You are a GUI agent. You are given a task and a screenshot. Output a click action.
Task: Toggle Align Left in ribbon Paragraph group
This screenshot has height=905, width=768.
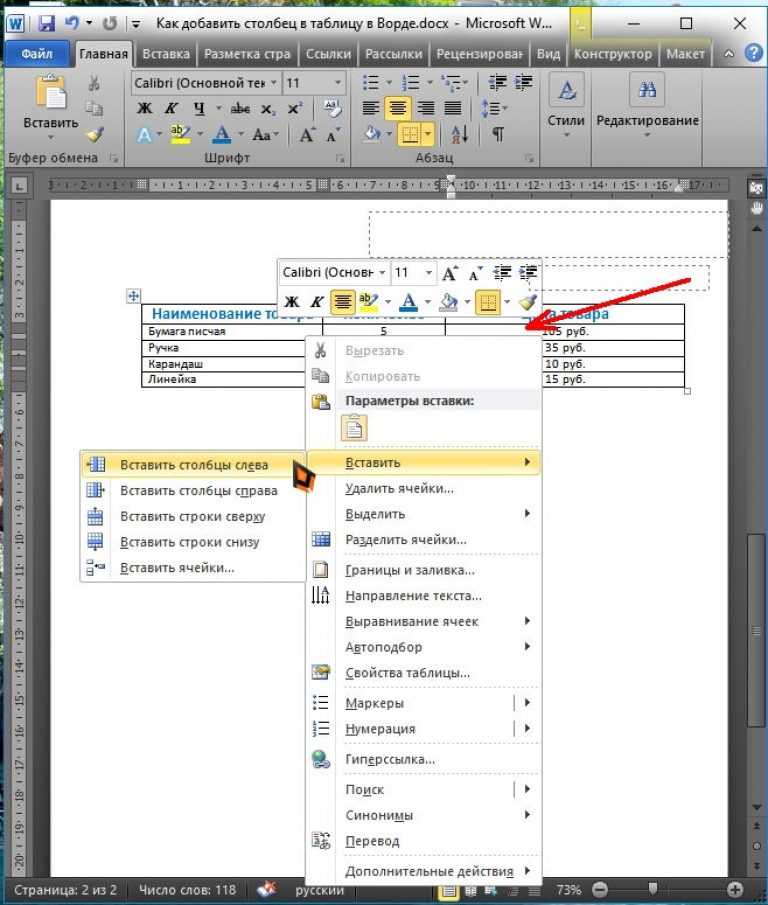click(370, 108)
